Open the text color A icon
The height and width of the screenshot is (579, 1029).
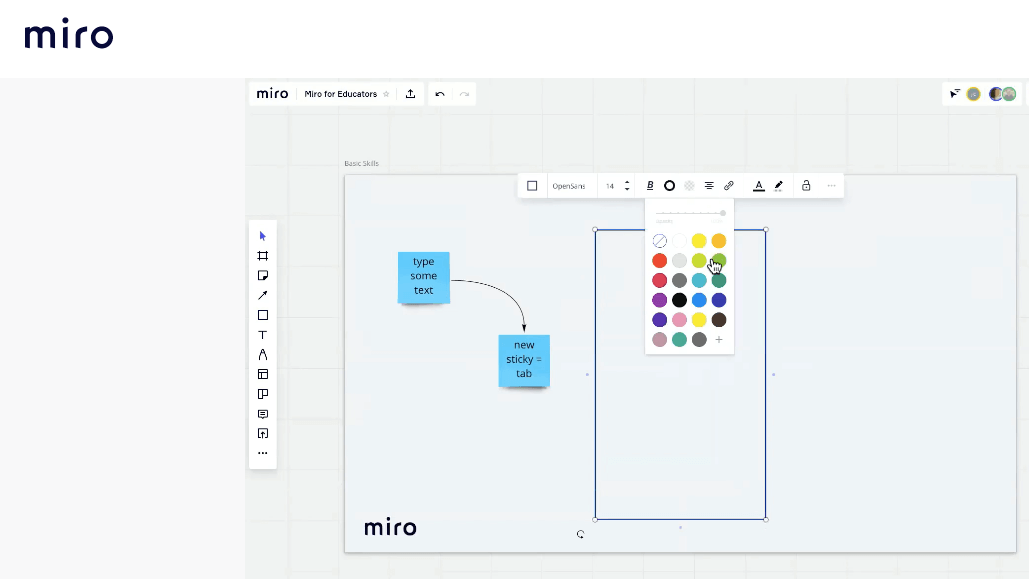click(759, 186)
